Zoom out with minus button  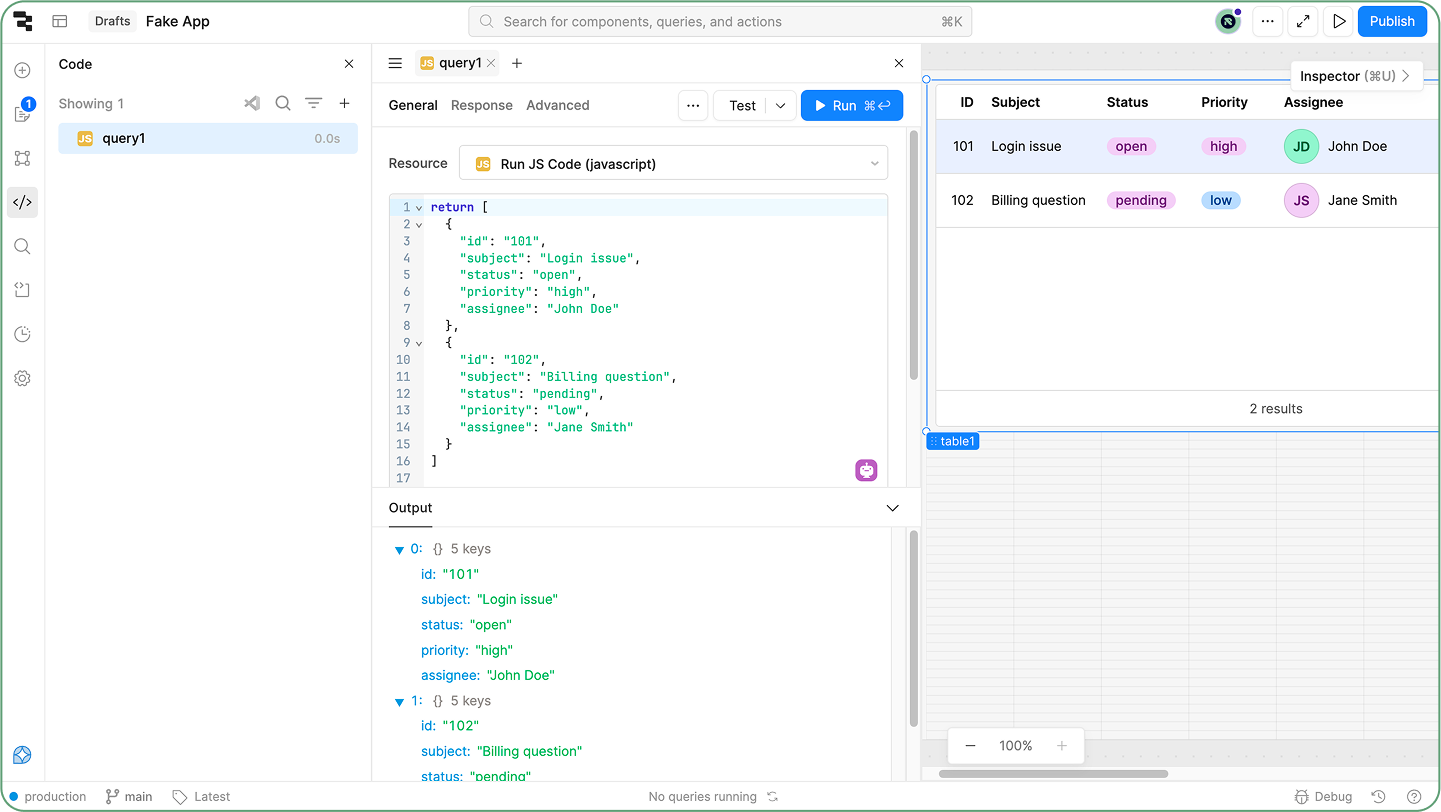point(970,746)
